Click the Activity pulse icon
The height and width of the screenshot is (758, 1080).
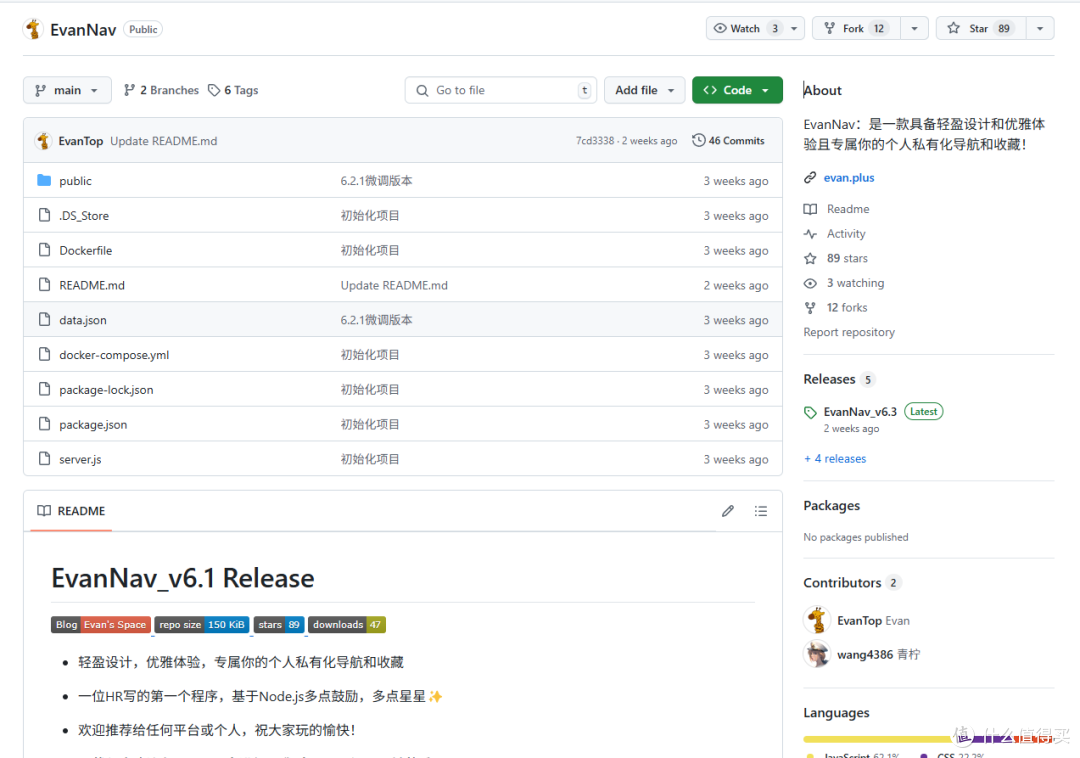click(x=810, y=233)
